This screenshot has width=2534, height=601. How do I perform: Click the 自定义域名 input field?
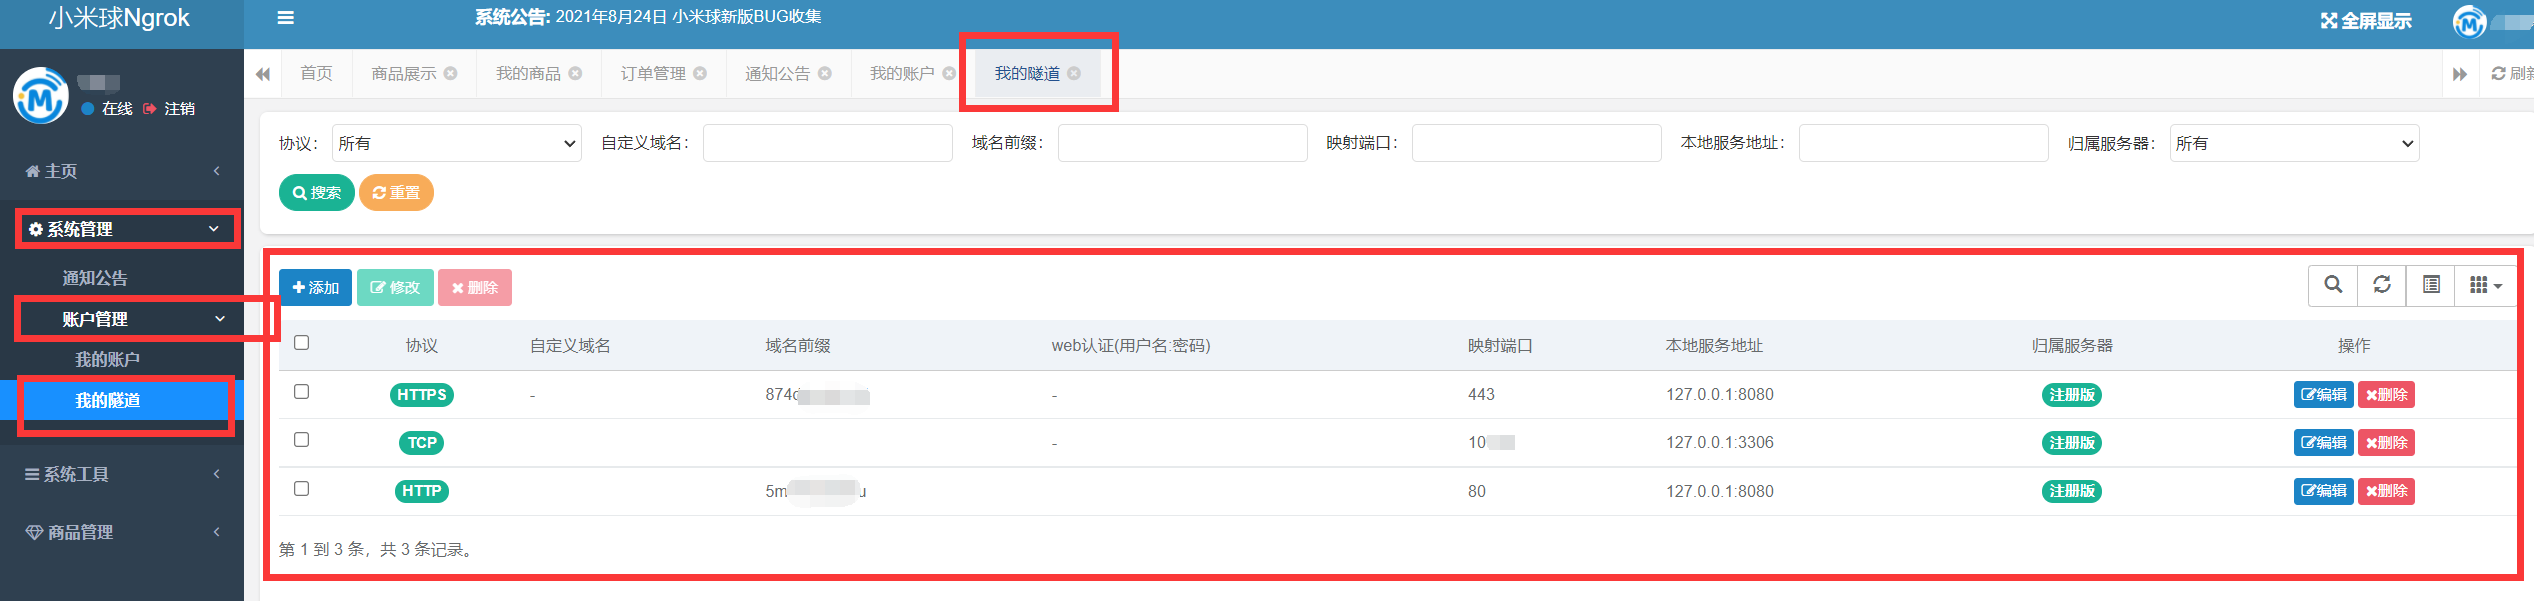827,143
